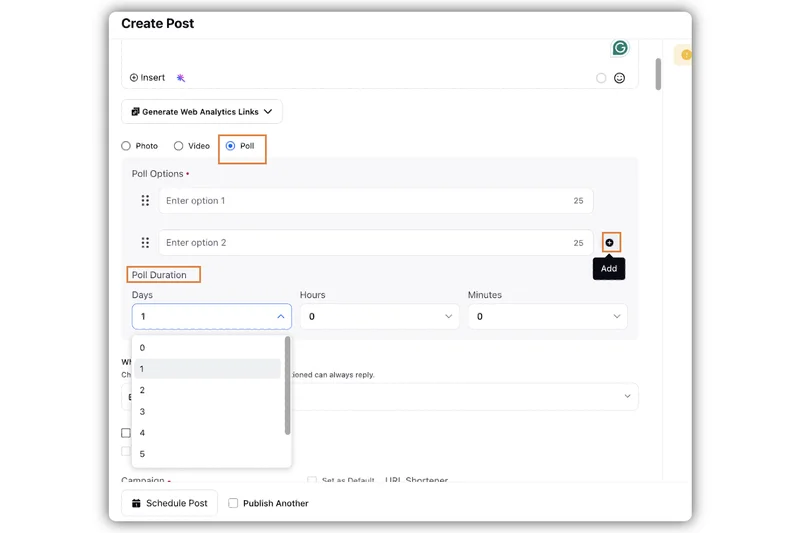The width and height of the screenshot is (800, 533).
Task: Open the emoji picker smiley icon
Action: 620,78
